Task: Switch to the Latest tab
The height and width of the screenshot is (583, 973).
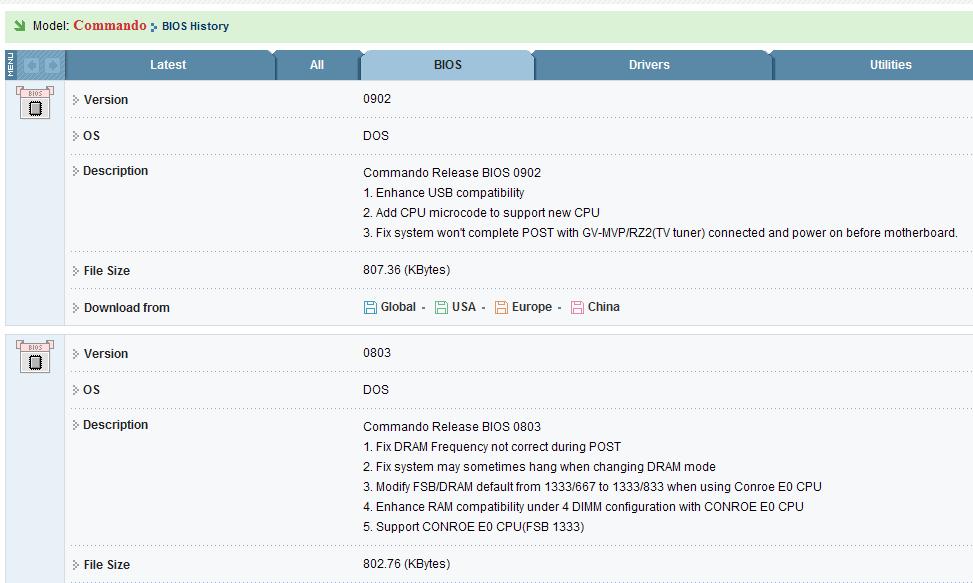Action: (168, 65)
